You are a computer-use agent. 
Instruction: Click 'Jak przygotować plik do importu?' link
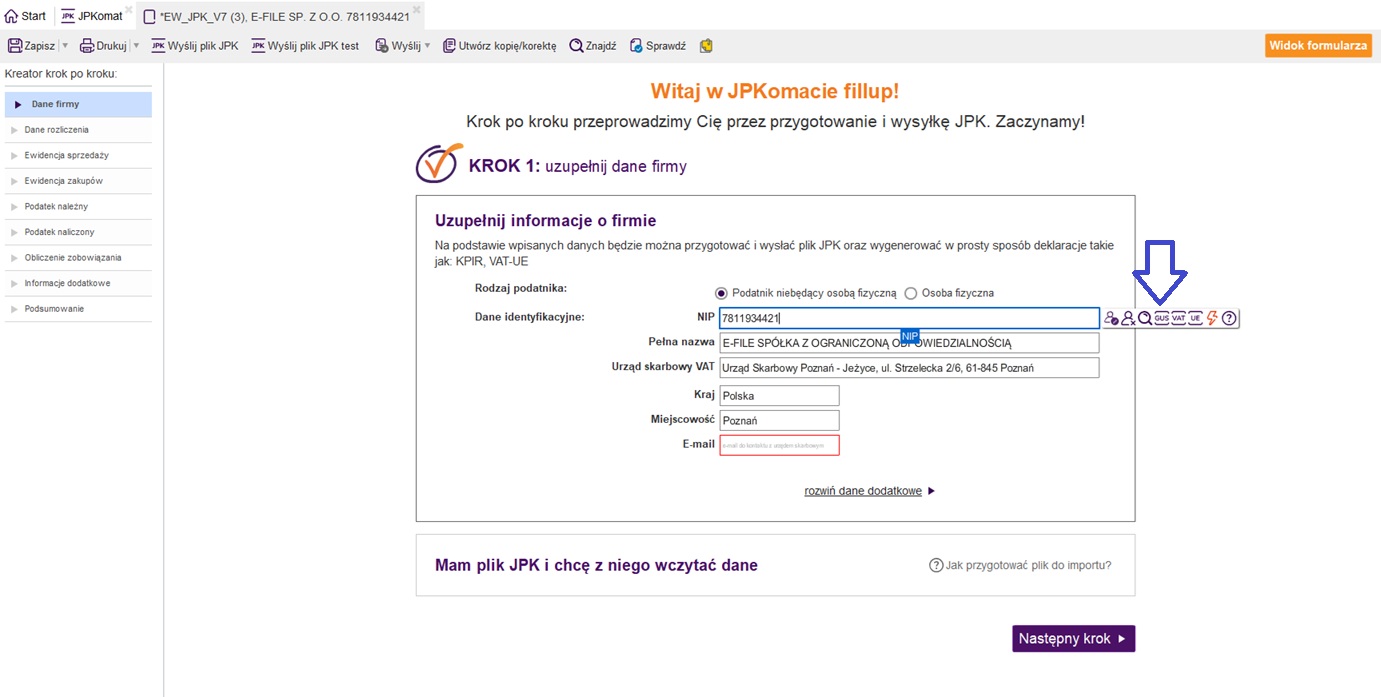coord(1020,565)
